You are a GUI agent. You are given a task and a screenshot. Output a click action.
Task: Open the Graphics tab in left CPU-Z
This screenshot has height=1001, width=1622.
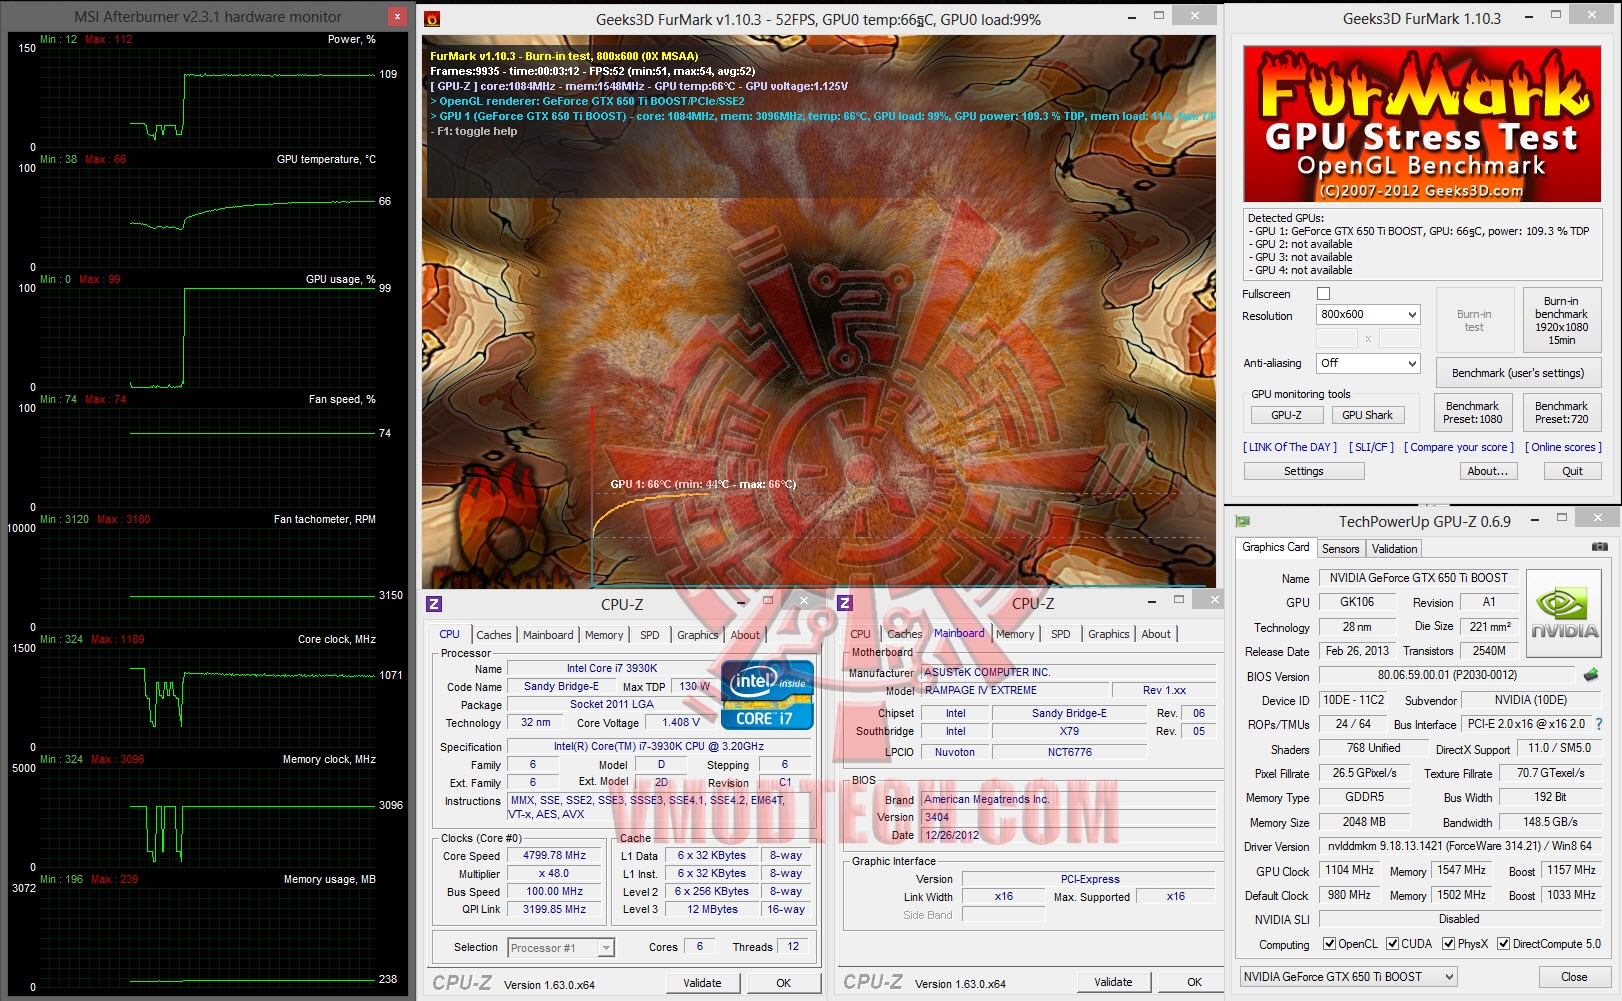tap(698, 635)
